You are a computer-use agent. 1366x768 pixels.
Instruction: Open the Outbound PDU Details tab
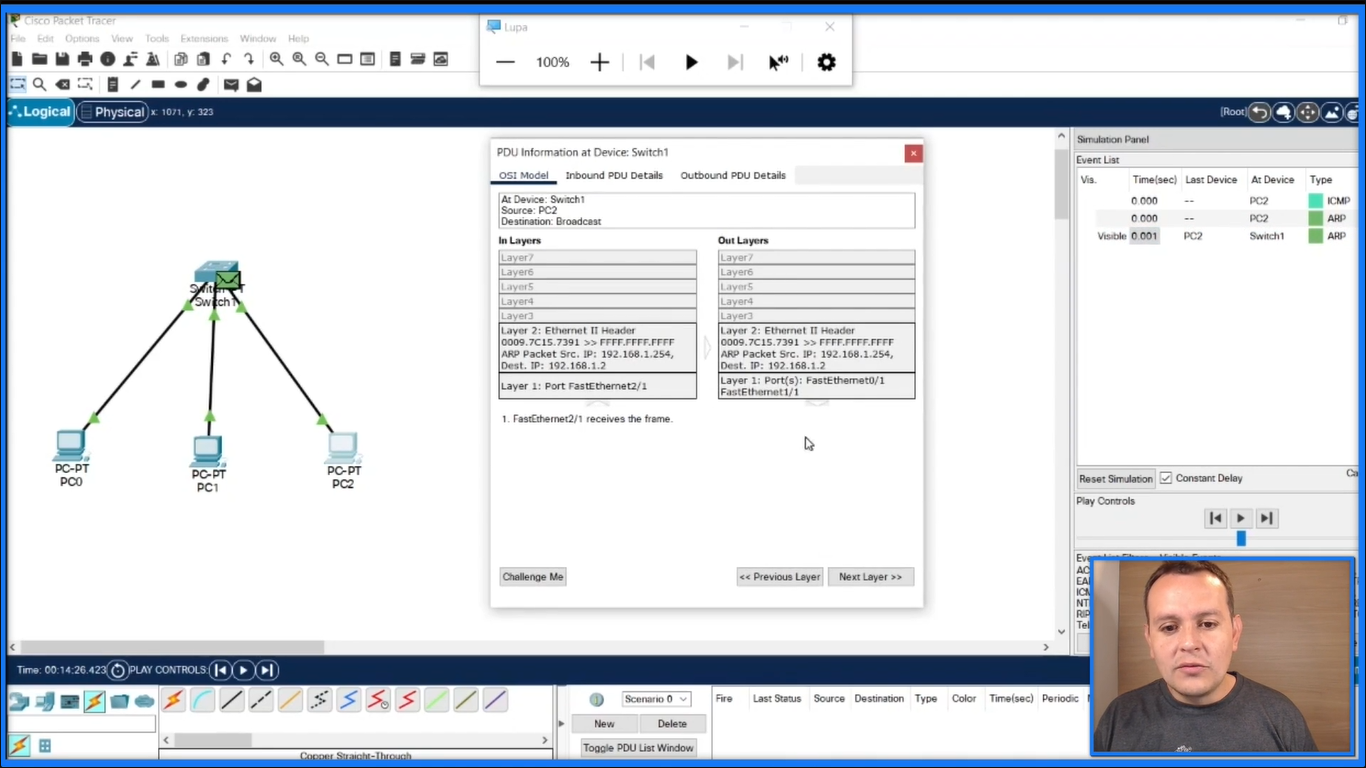pos(733,175)
